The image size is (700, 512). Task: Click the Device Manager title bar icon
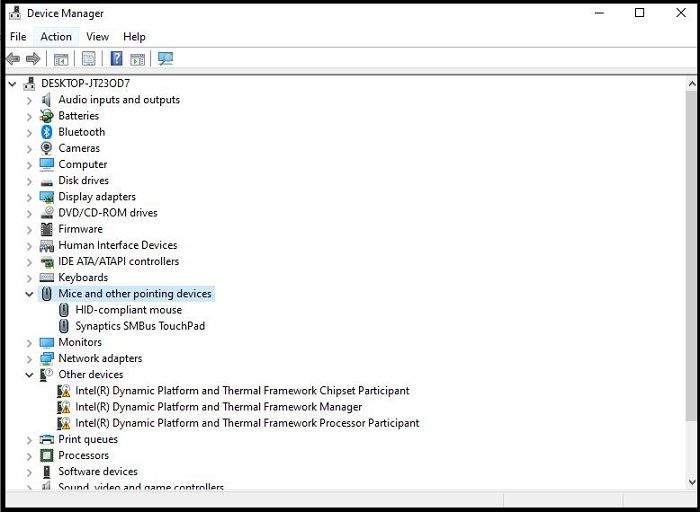coord(15,13)
